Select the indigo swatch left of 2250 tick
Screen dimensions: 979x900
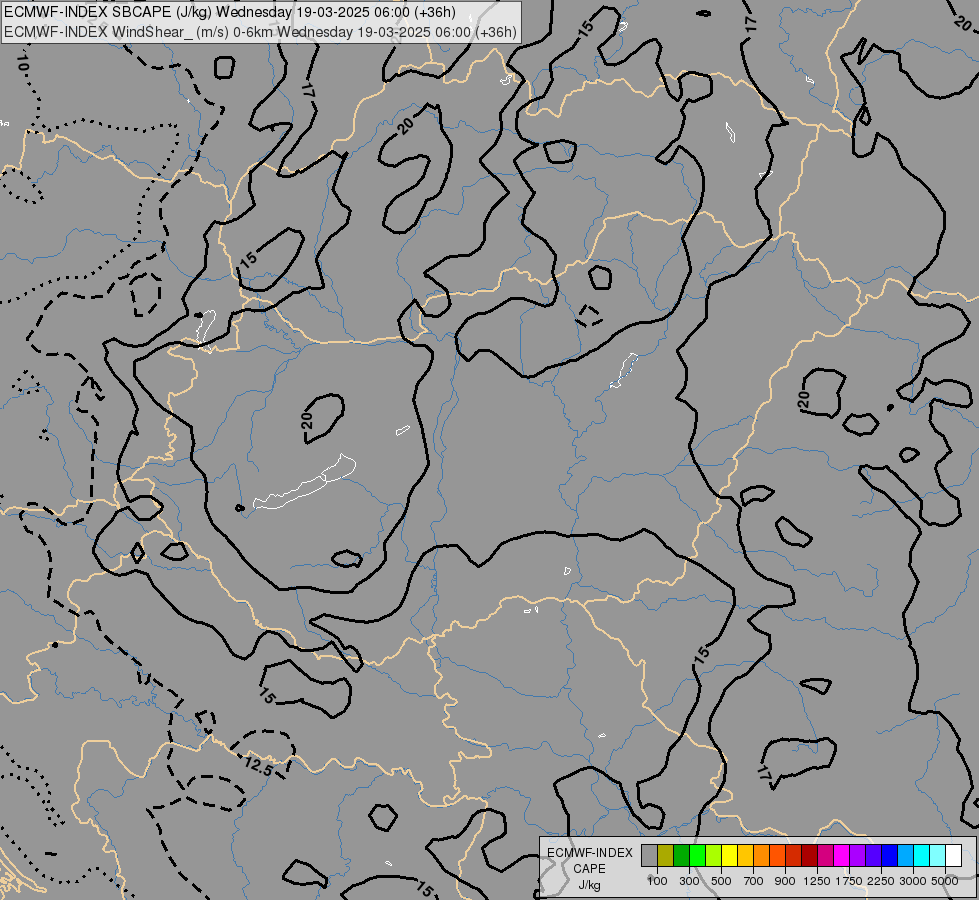click(873, 856)
